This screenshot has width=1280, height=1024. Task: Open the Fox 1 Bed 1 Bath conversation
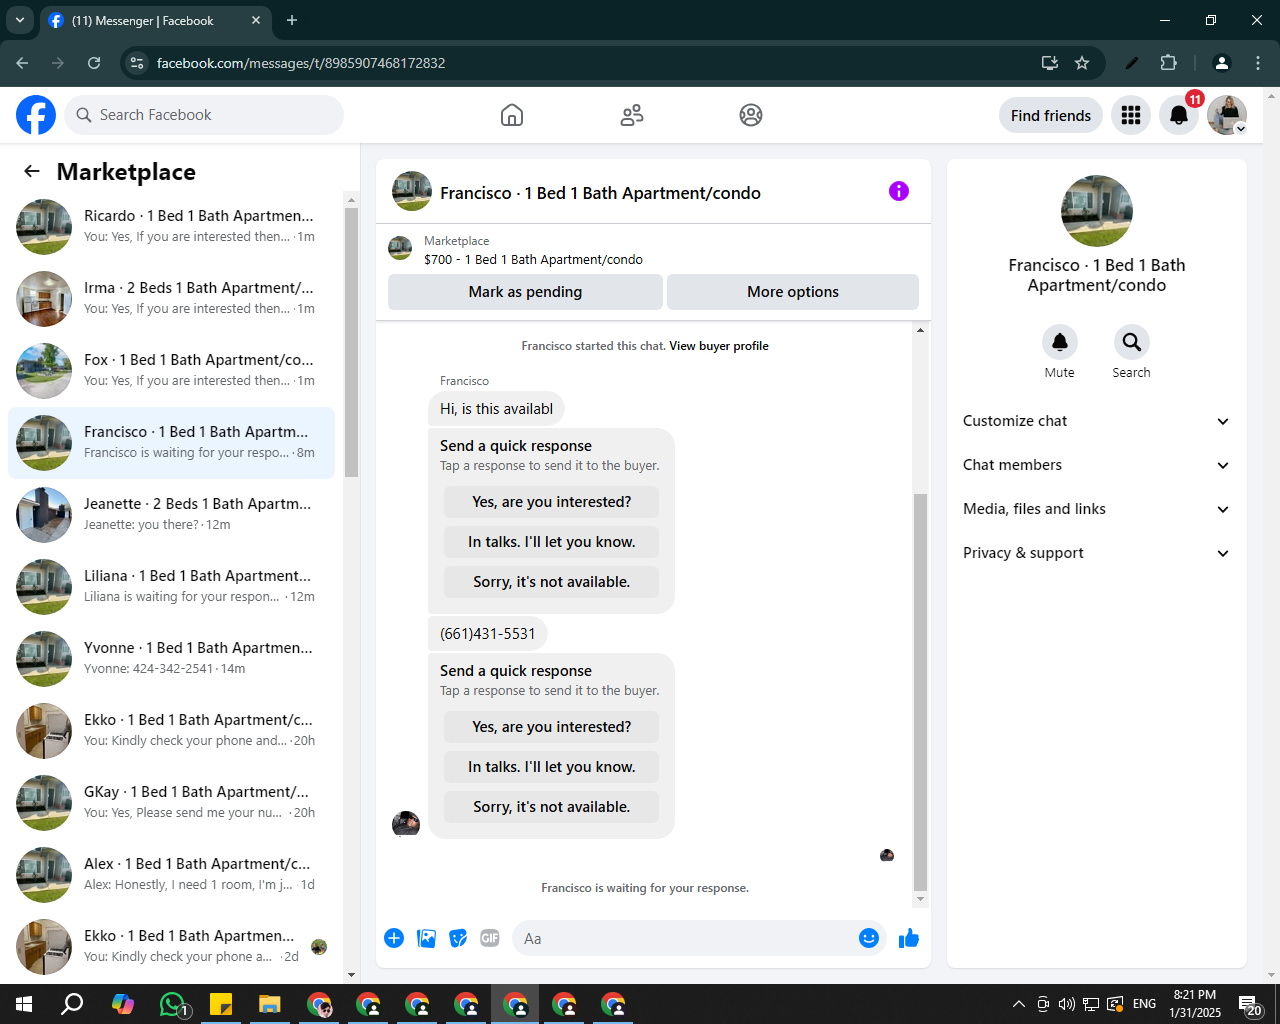(x=171, y=371)
